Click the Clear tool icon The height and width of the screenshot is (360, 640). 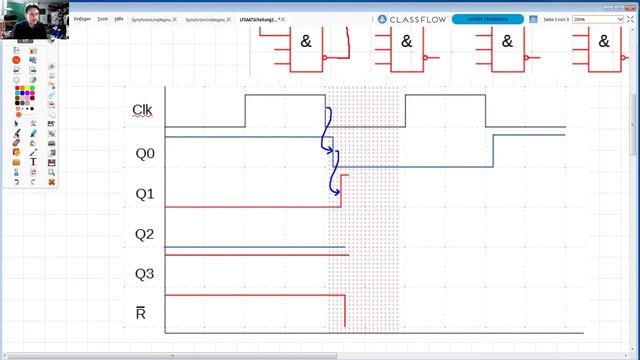click(x=16, y=172)
